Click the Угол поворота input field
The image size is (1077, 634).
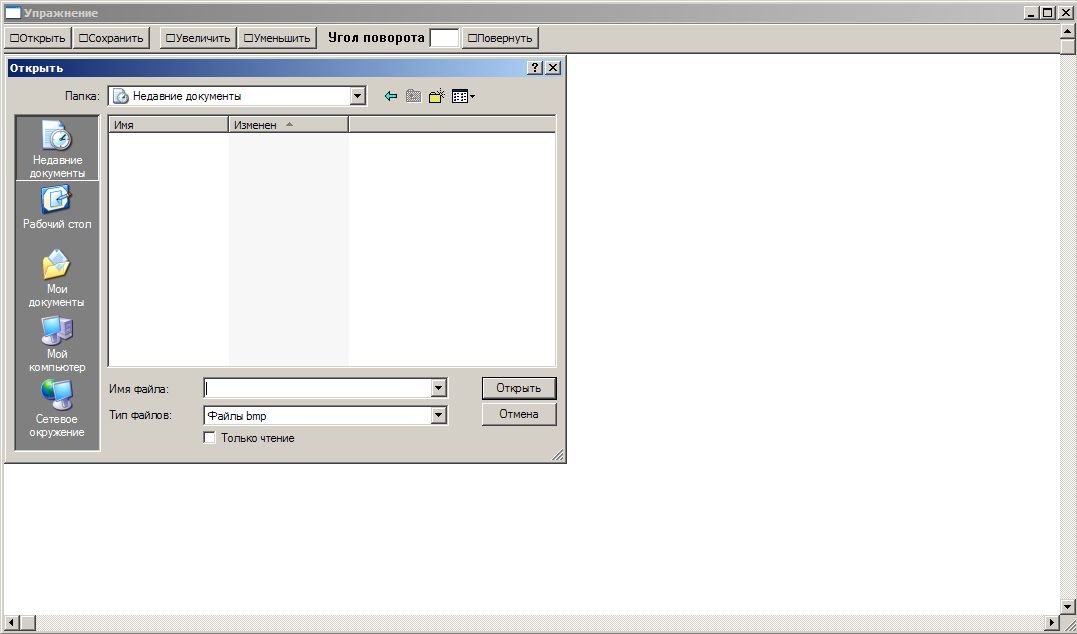coord(444,38)
